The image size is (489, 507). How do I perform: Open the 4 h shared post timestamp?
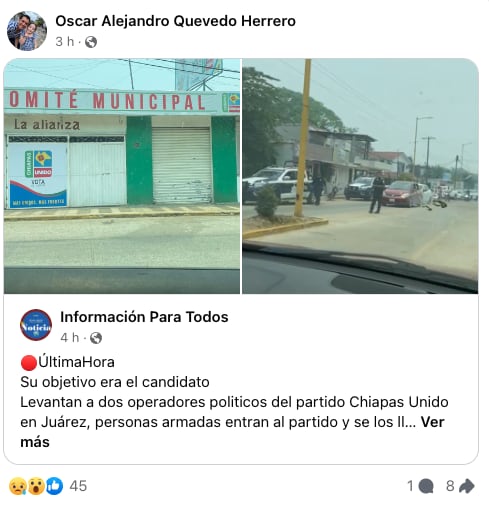tap(70, 338)
